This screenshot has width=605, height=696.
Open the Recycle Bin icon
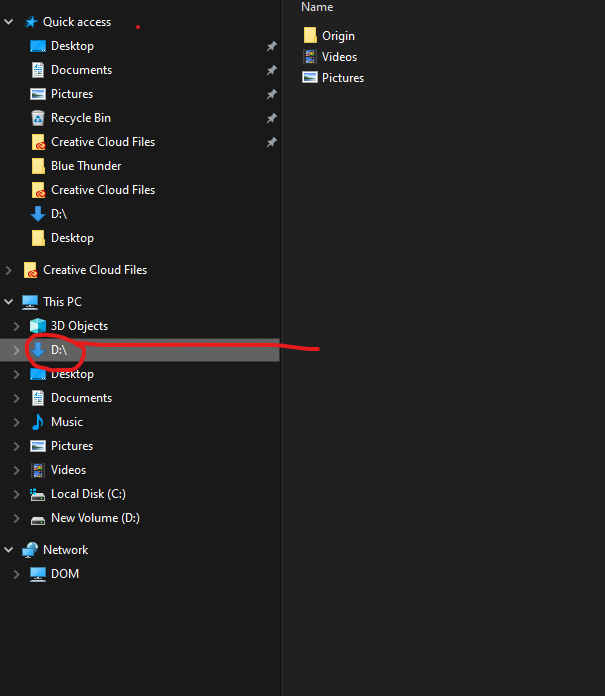pyautogui.click(x=38, y=118)
